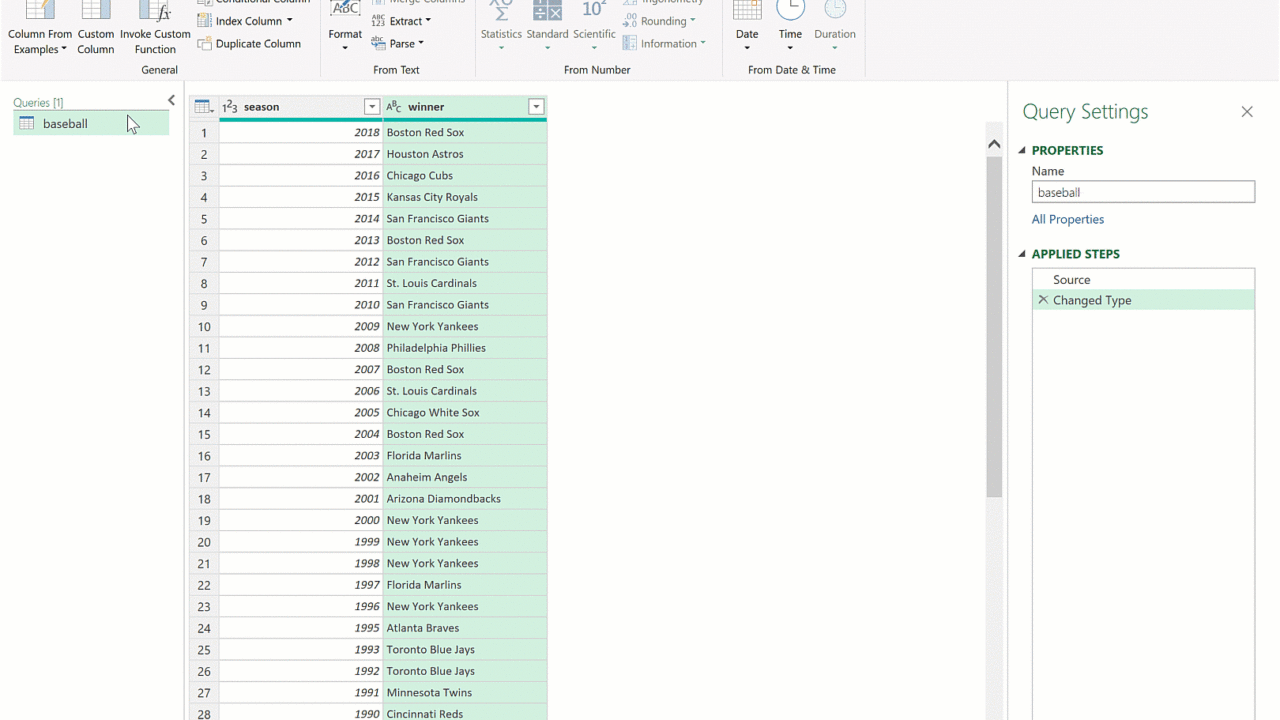Select the baseball query in Queries list
The height and width of the screenshot is (720, 1280).
tap(65, 124)
